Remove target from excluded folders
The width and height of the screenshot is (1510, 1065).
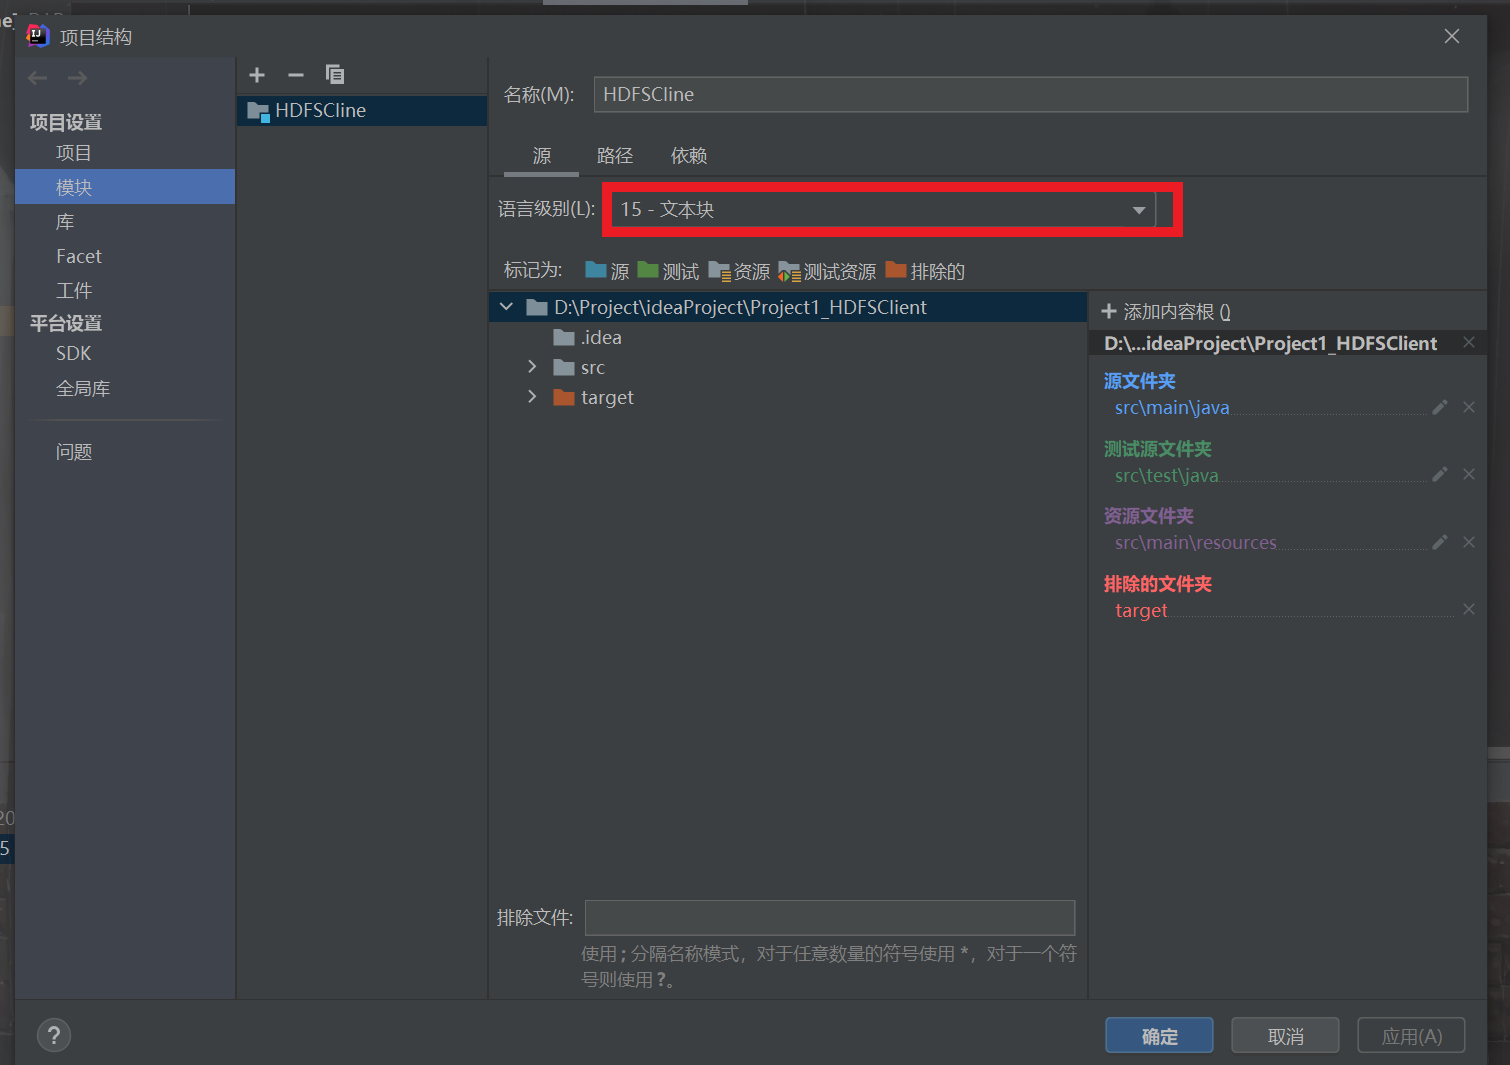(x=1469, y=609)
